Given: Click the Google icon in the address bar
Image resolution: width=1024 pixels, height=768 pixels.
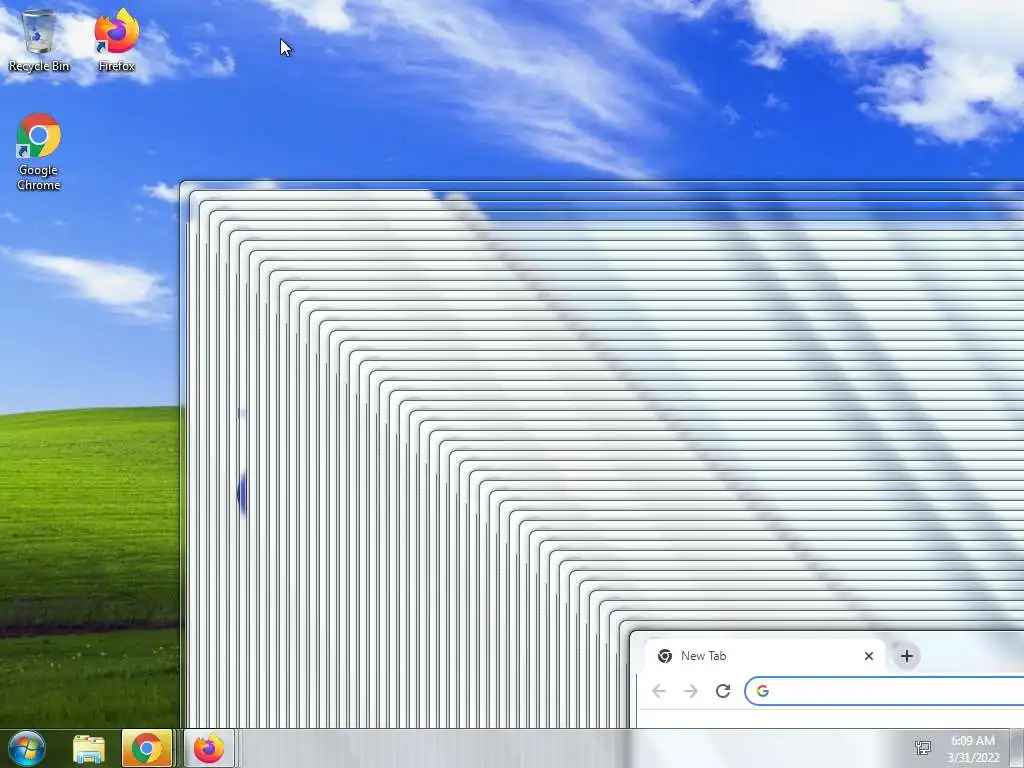Looking at the screenshot, I should (x=763, y=691).
